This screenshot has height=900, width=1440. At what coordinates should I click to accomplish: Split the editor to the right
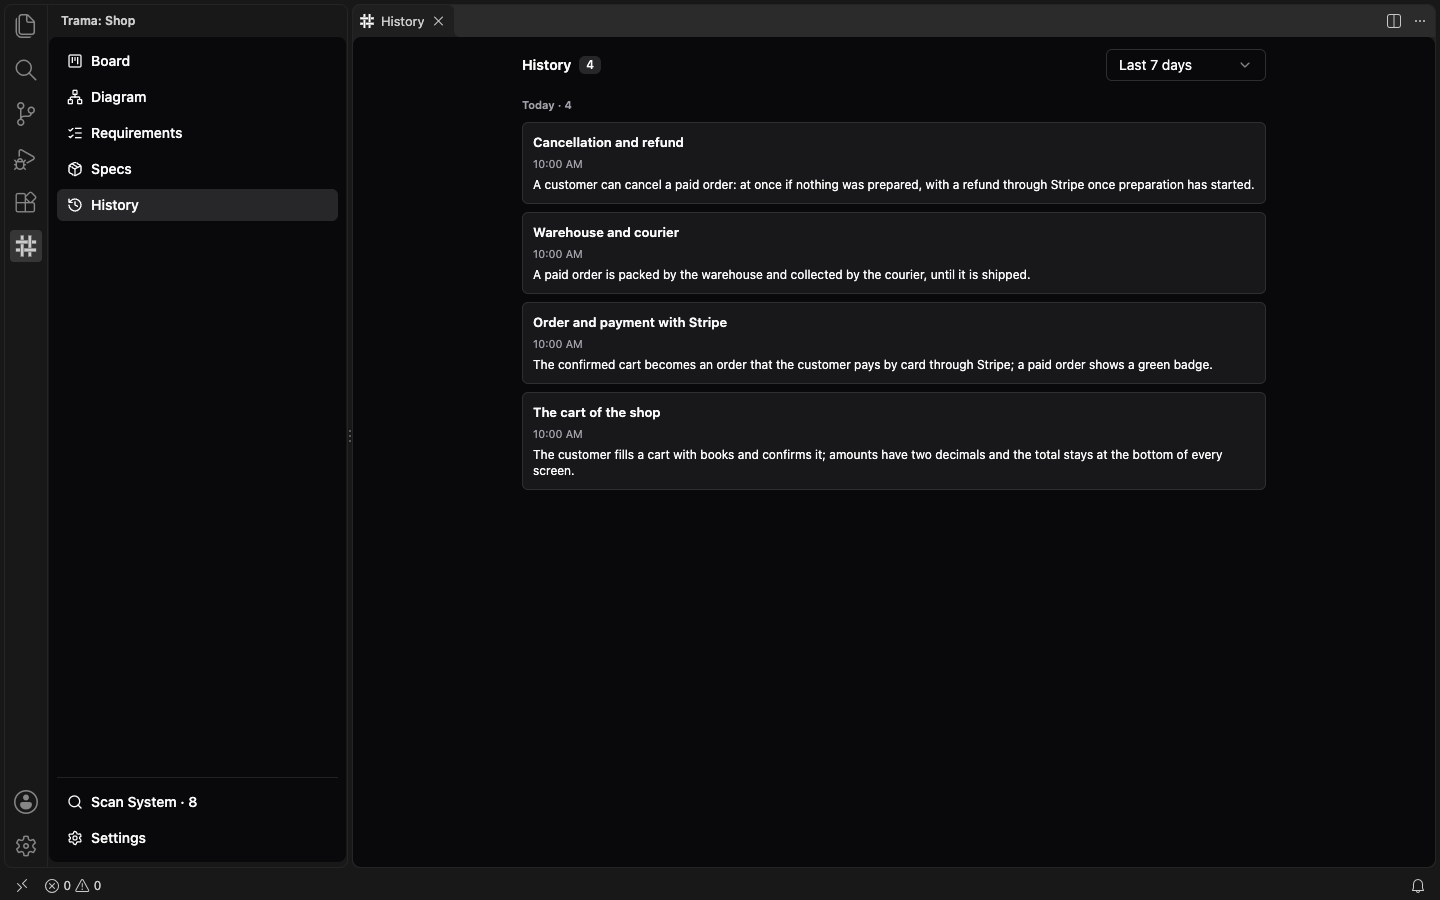(1394, 21)
